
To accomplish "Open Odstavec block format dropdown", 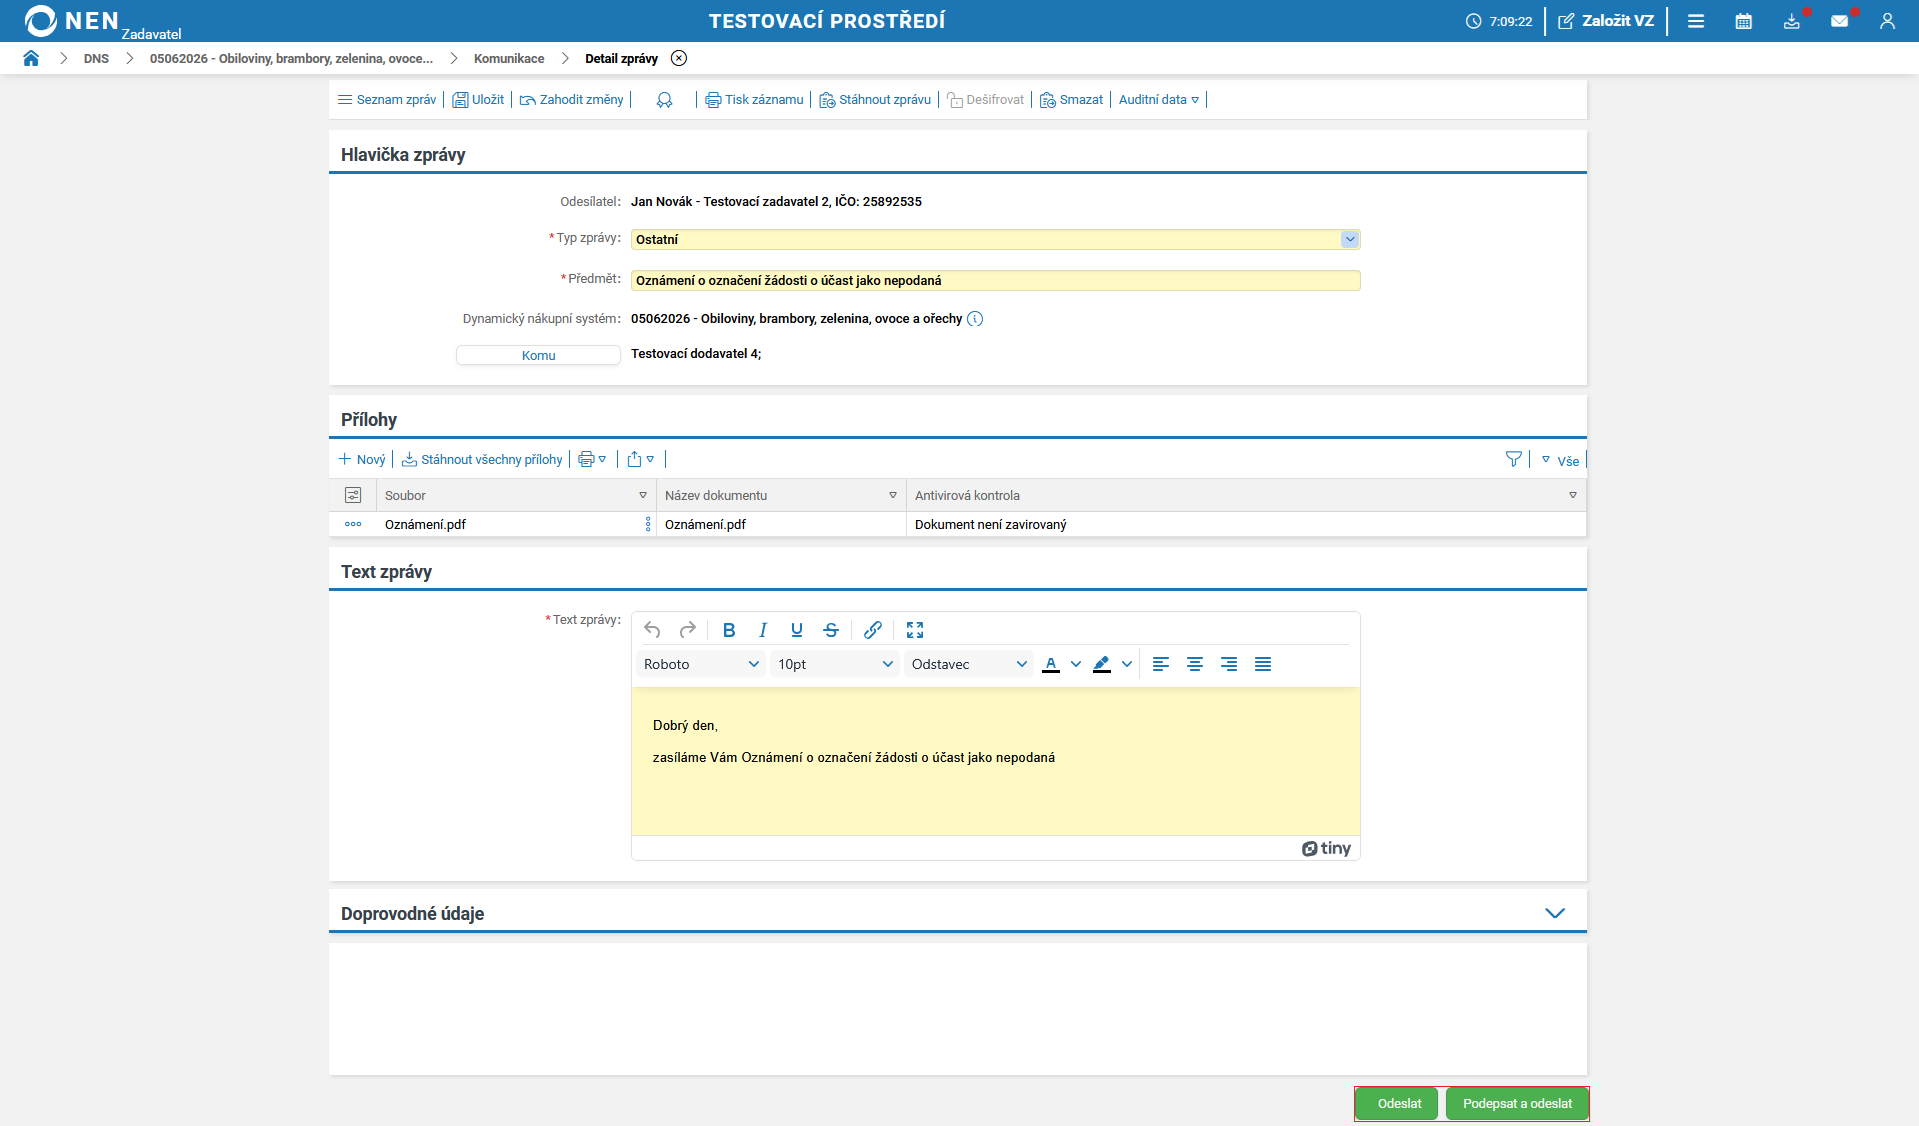I will tap(969, 664).
